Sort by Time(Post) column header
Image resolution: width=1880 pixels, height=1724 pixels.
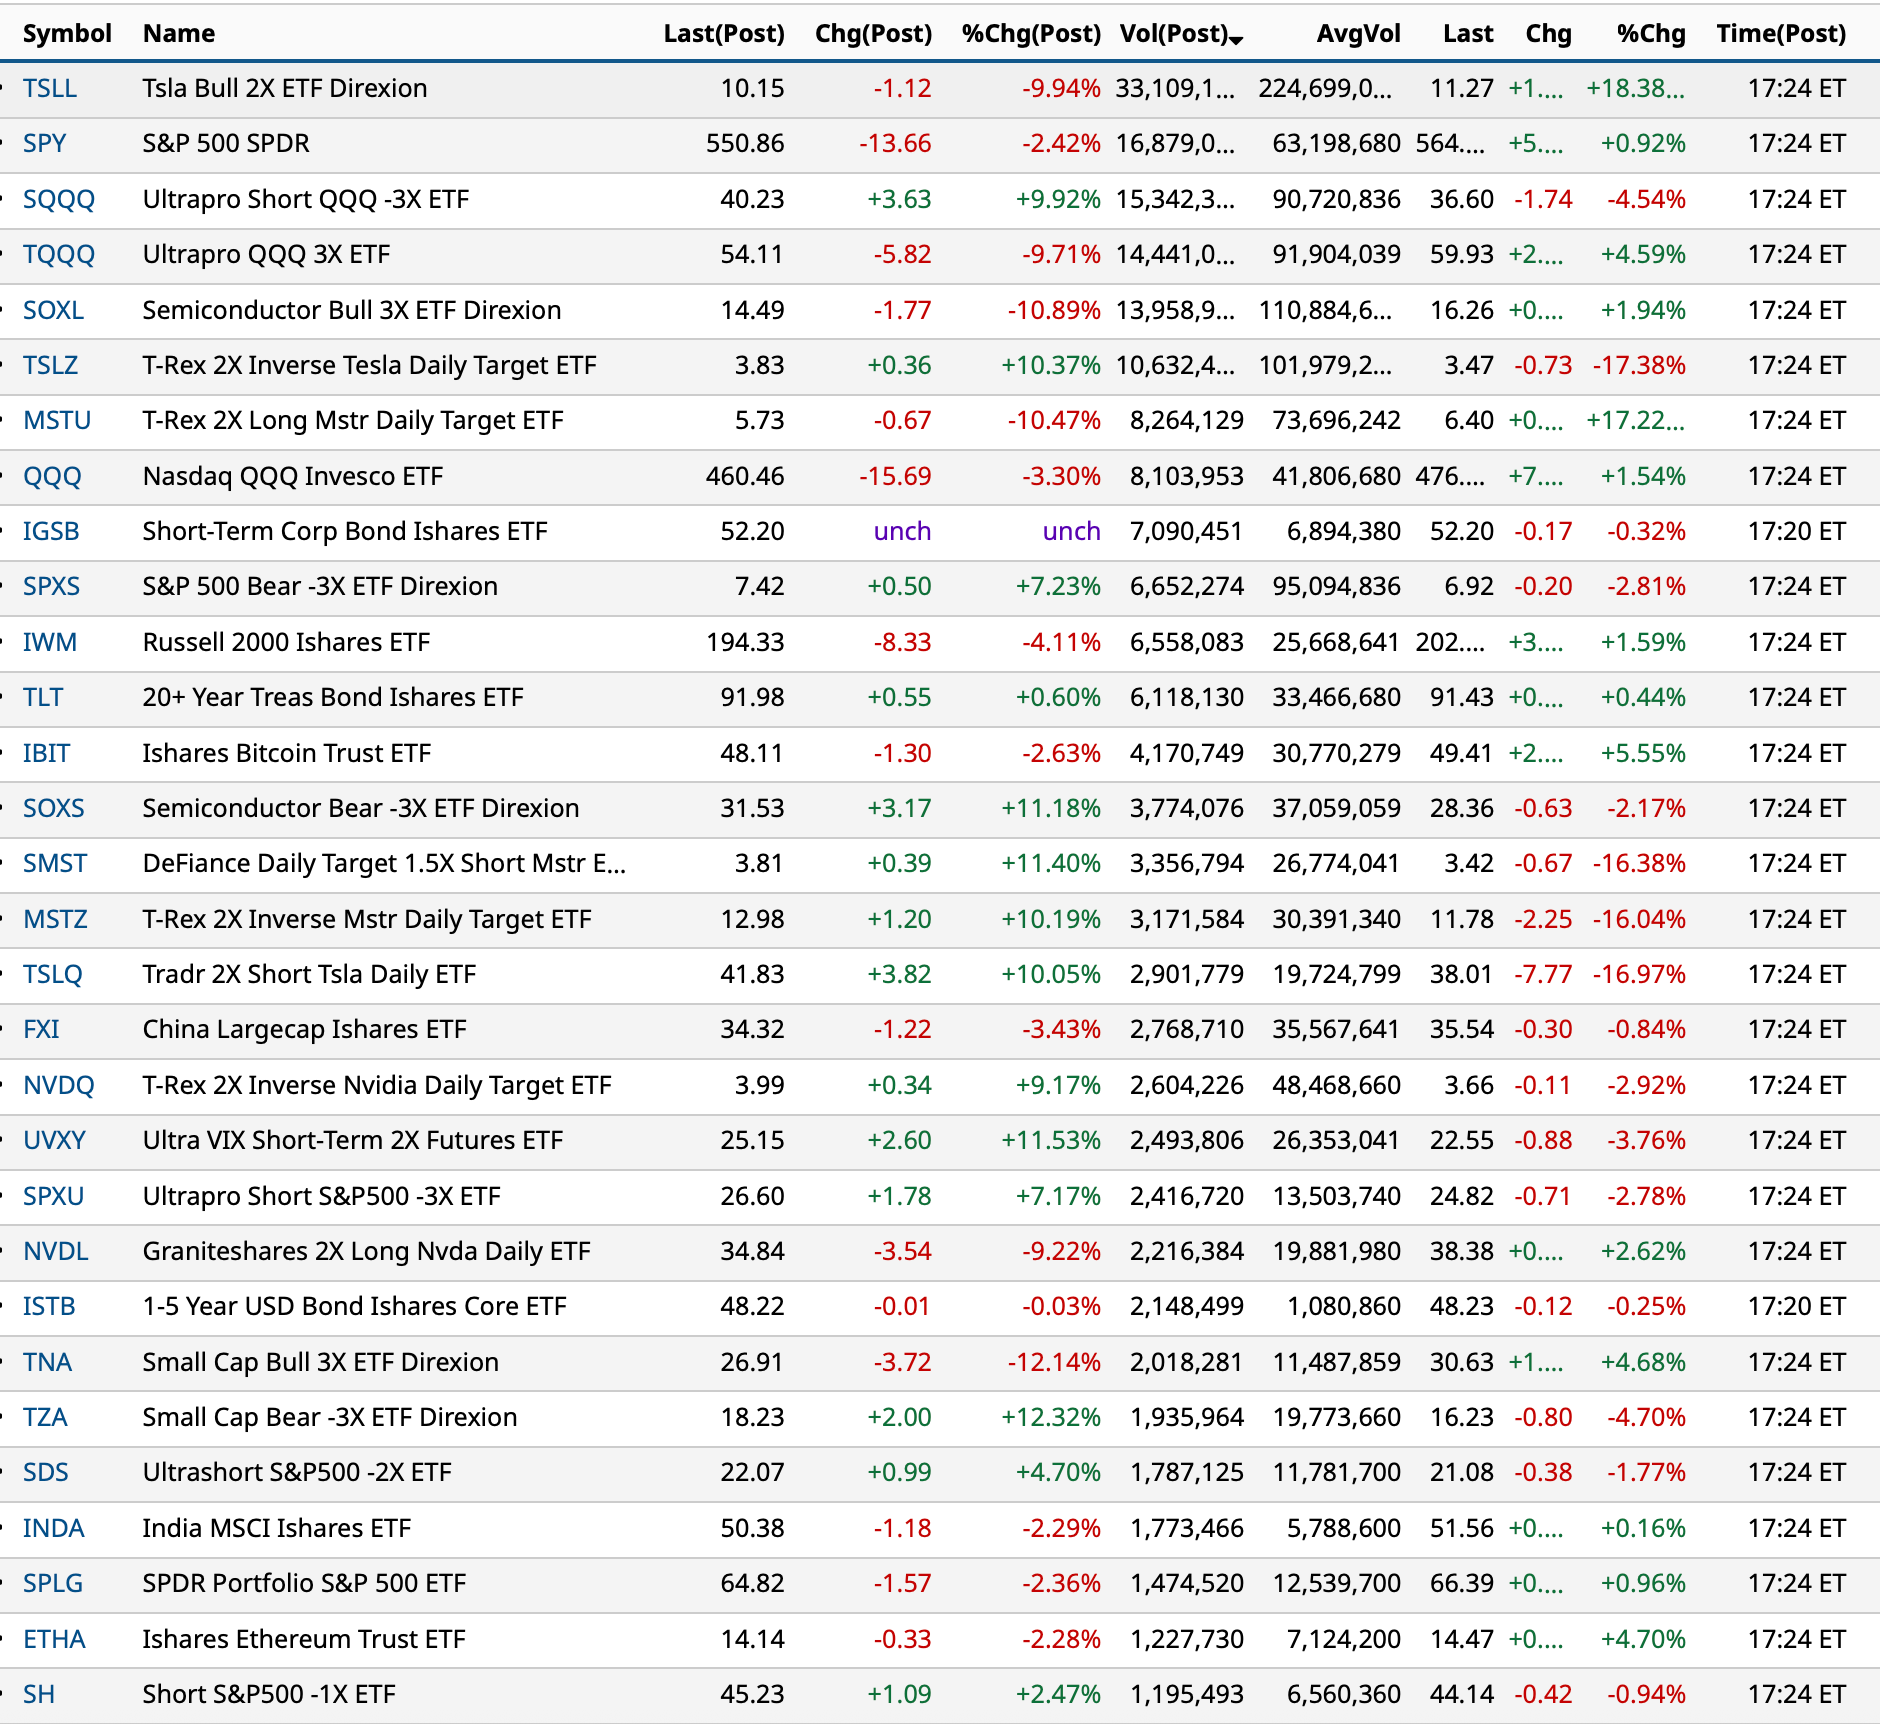1780,34
